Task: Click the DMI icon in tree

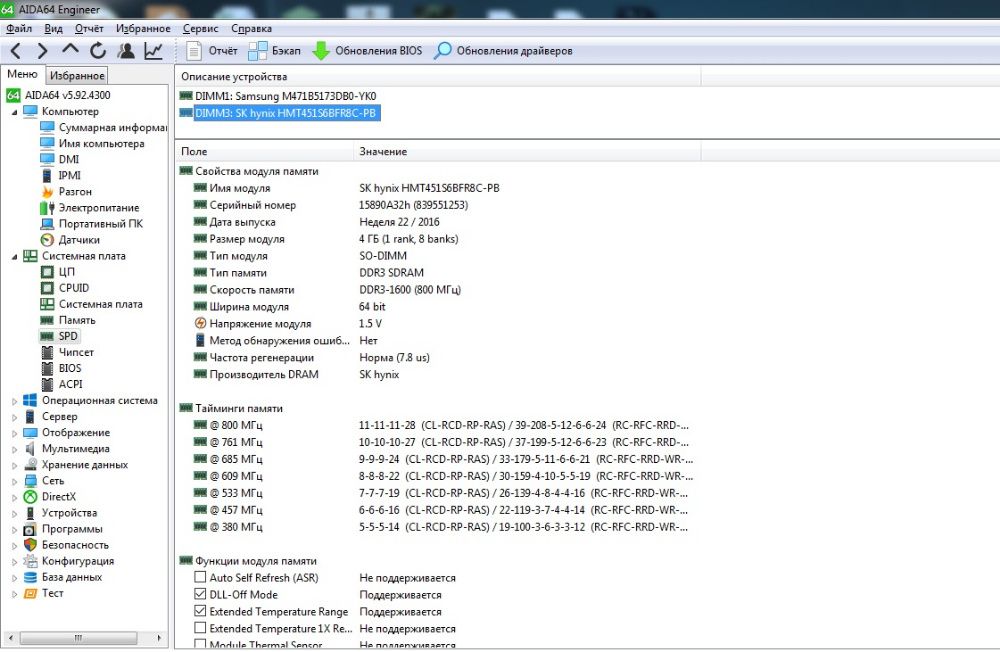Action: pyautogui.click(x=47, y=159)
